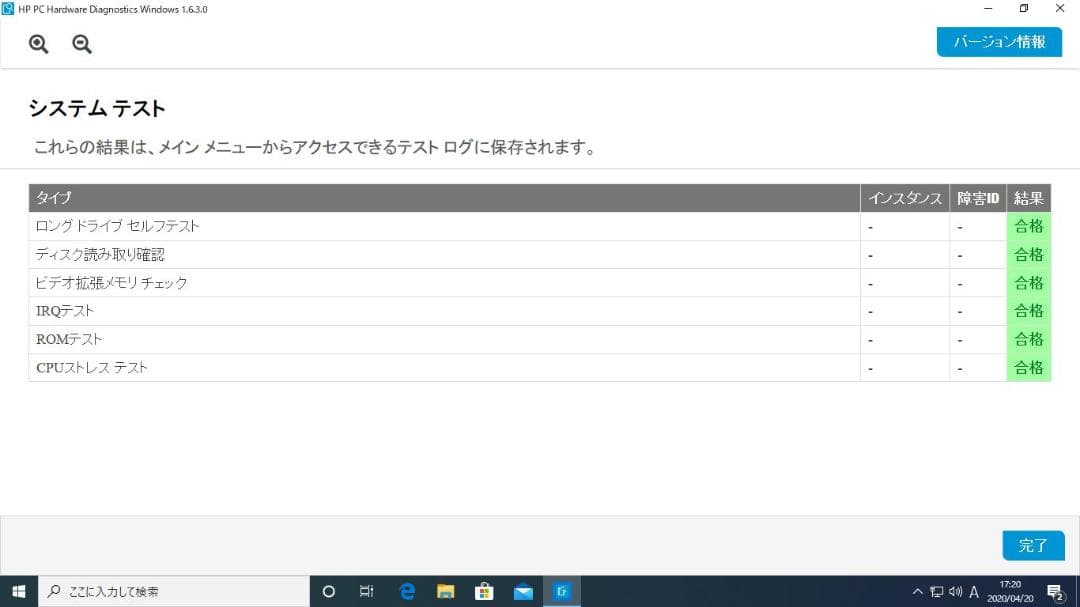Image resolution: width=1080 pixels, height=607 pixels.
Task: Select the zoom out magnifier icon
Action: [x=81, y=44]
